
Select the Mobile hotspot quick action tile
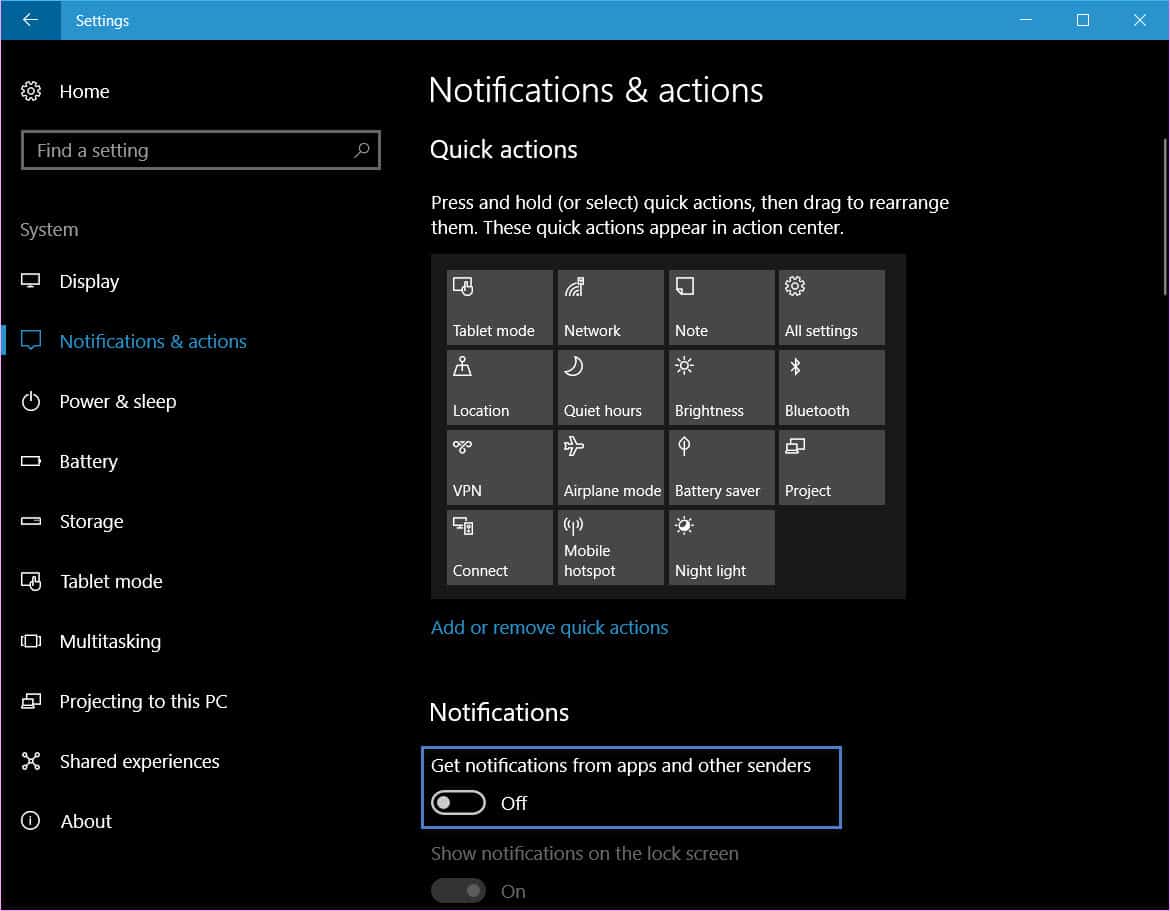click(610, 547)
